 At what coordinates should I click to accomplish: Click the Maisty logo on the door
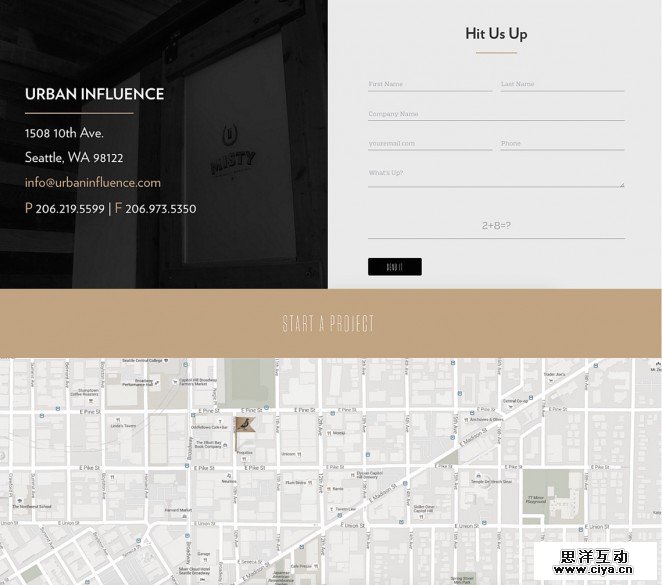pos(233,148)
